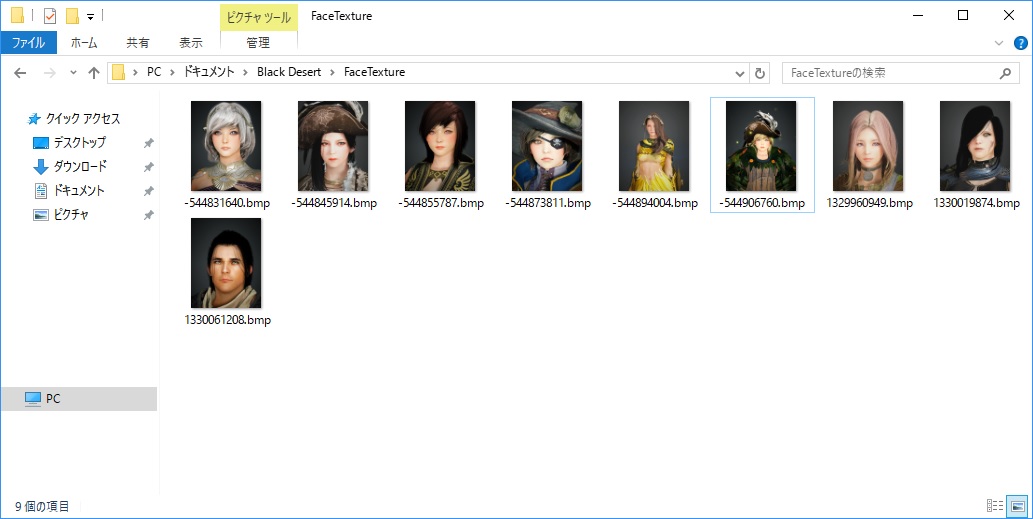This screenshot has width=1033, height=519.
Task: Select thumbnail of 1330019874.bmp
Action: click(975, 146)
